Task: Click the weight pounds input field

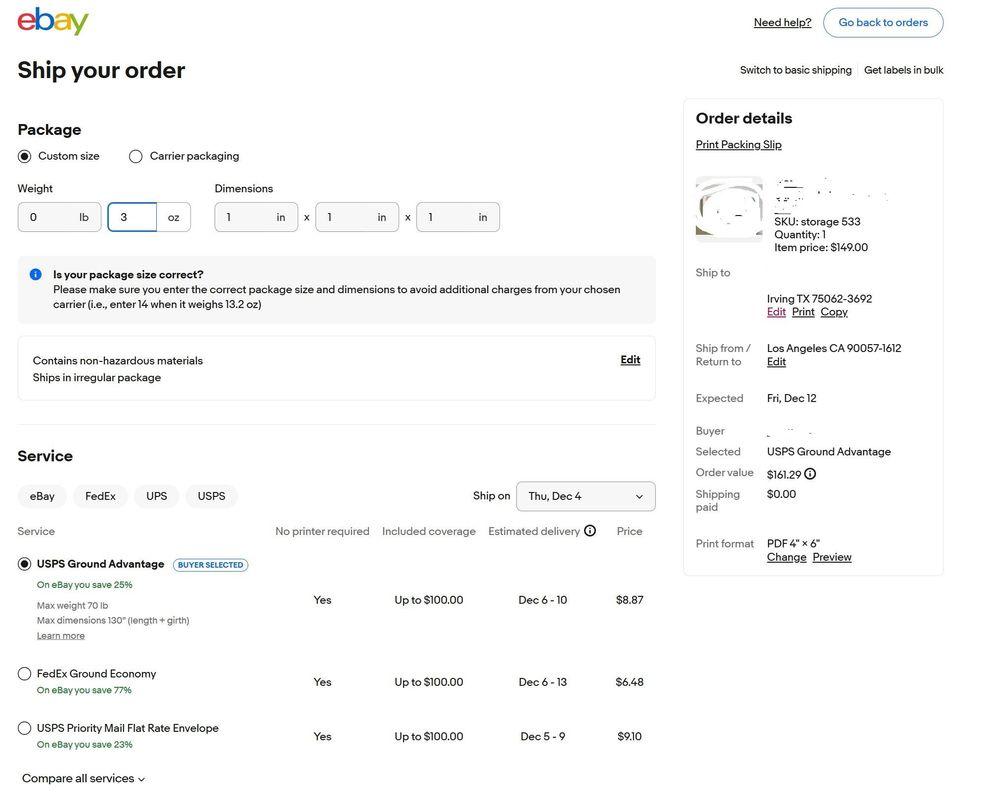Action: pos(59,217)
